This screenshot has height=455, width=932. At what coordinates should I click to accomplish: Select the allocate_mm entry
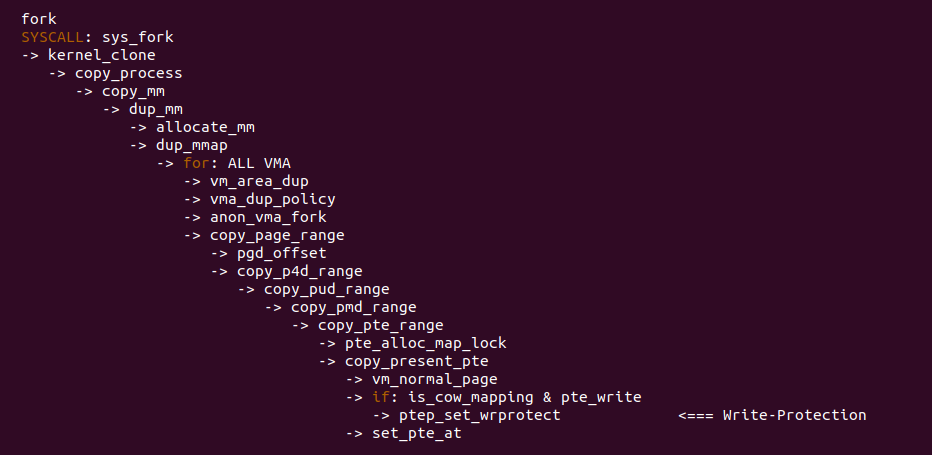pyautogui.click(x=205, y=127)
